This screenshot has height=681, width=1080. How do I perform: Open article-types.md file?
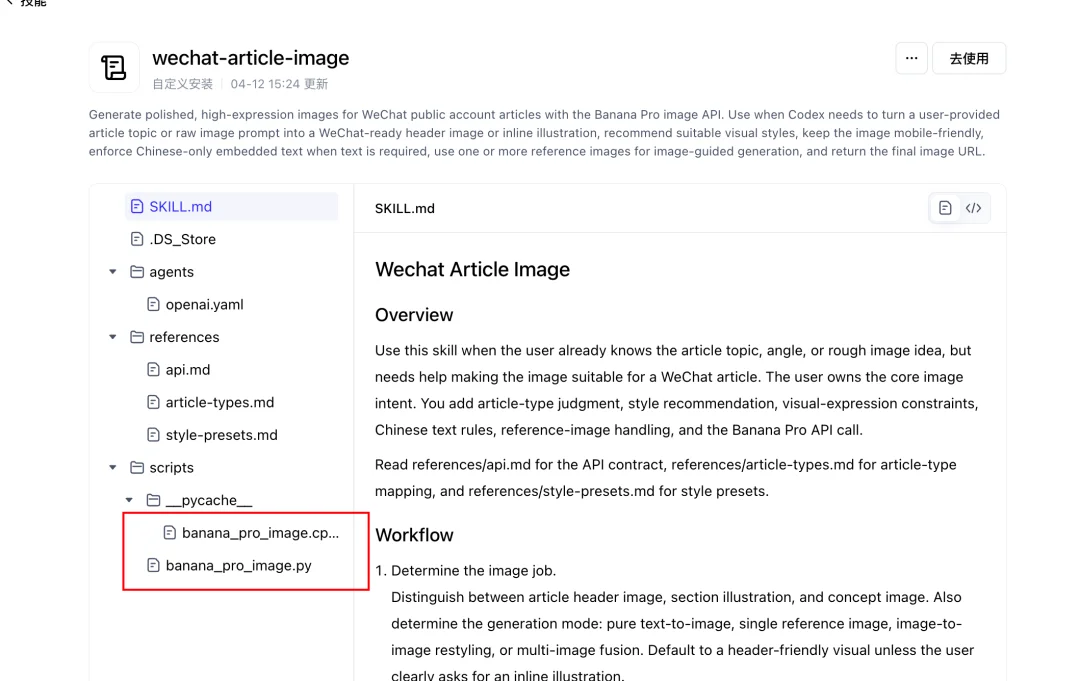[x=219, y=402]
